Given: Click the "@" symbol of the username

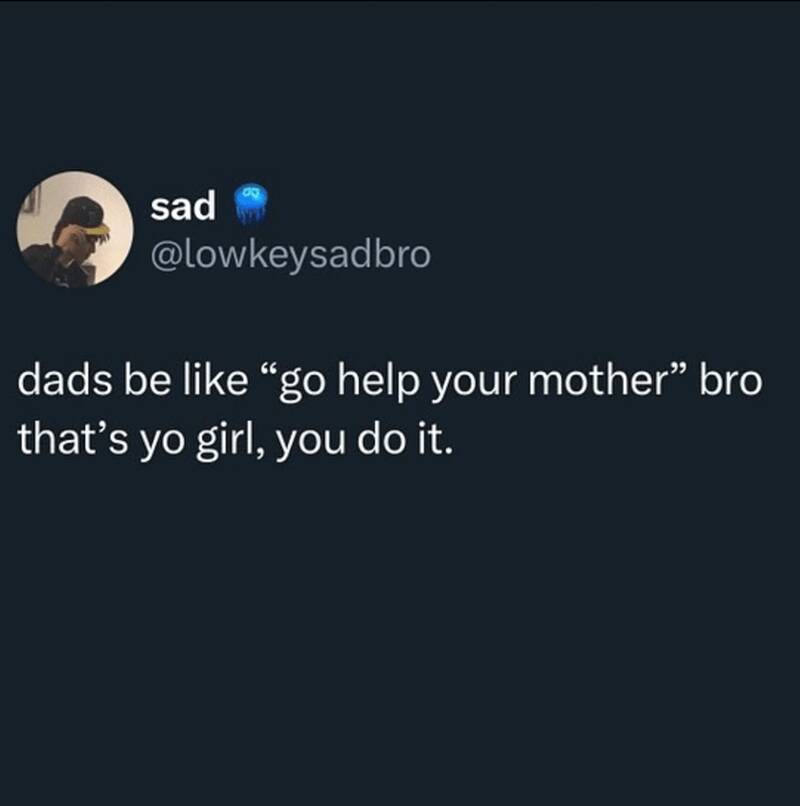Looking at the screenshot, I should click(167, 256).
